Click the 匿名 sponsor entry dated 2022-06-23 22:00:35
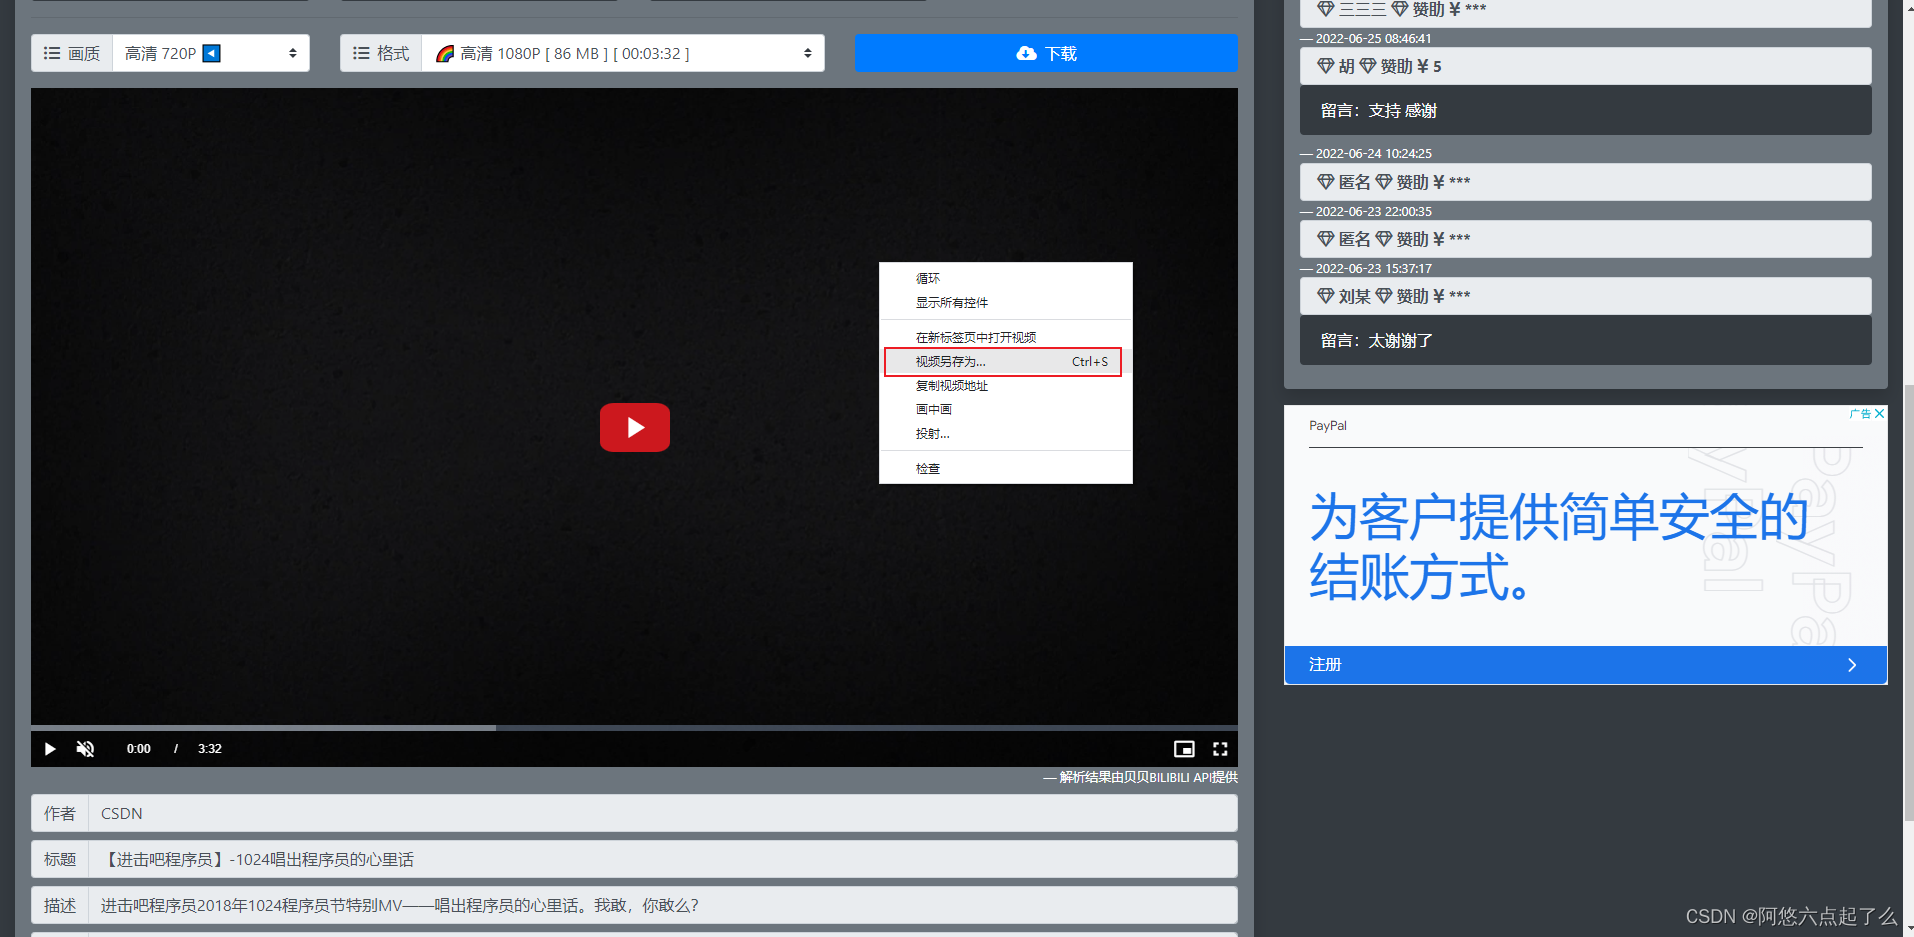 1585,239
